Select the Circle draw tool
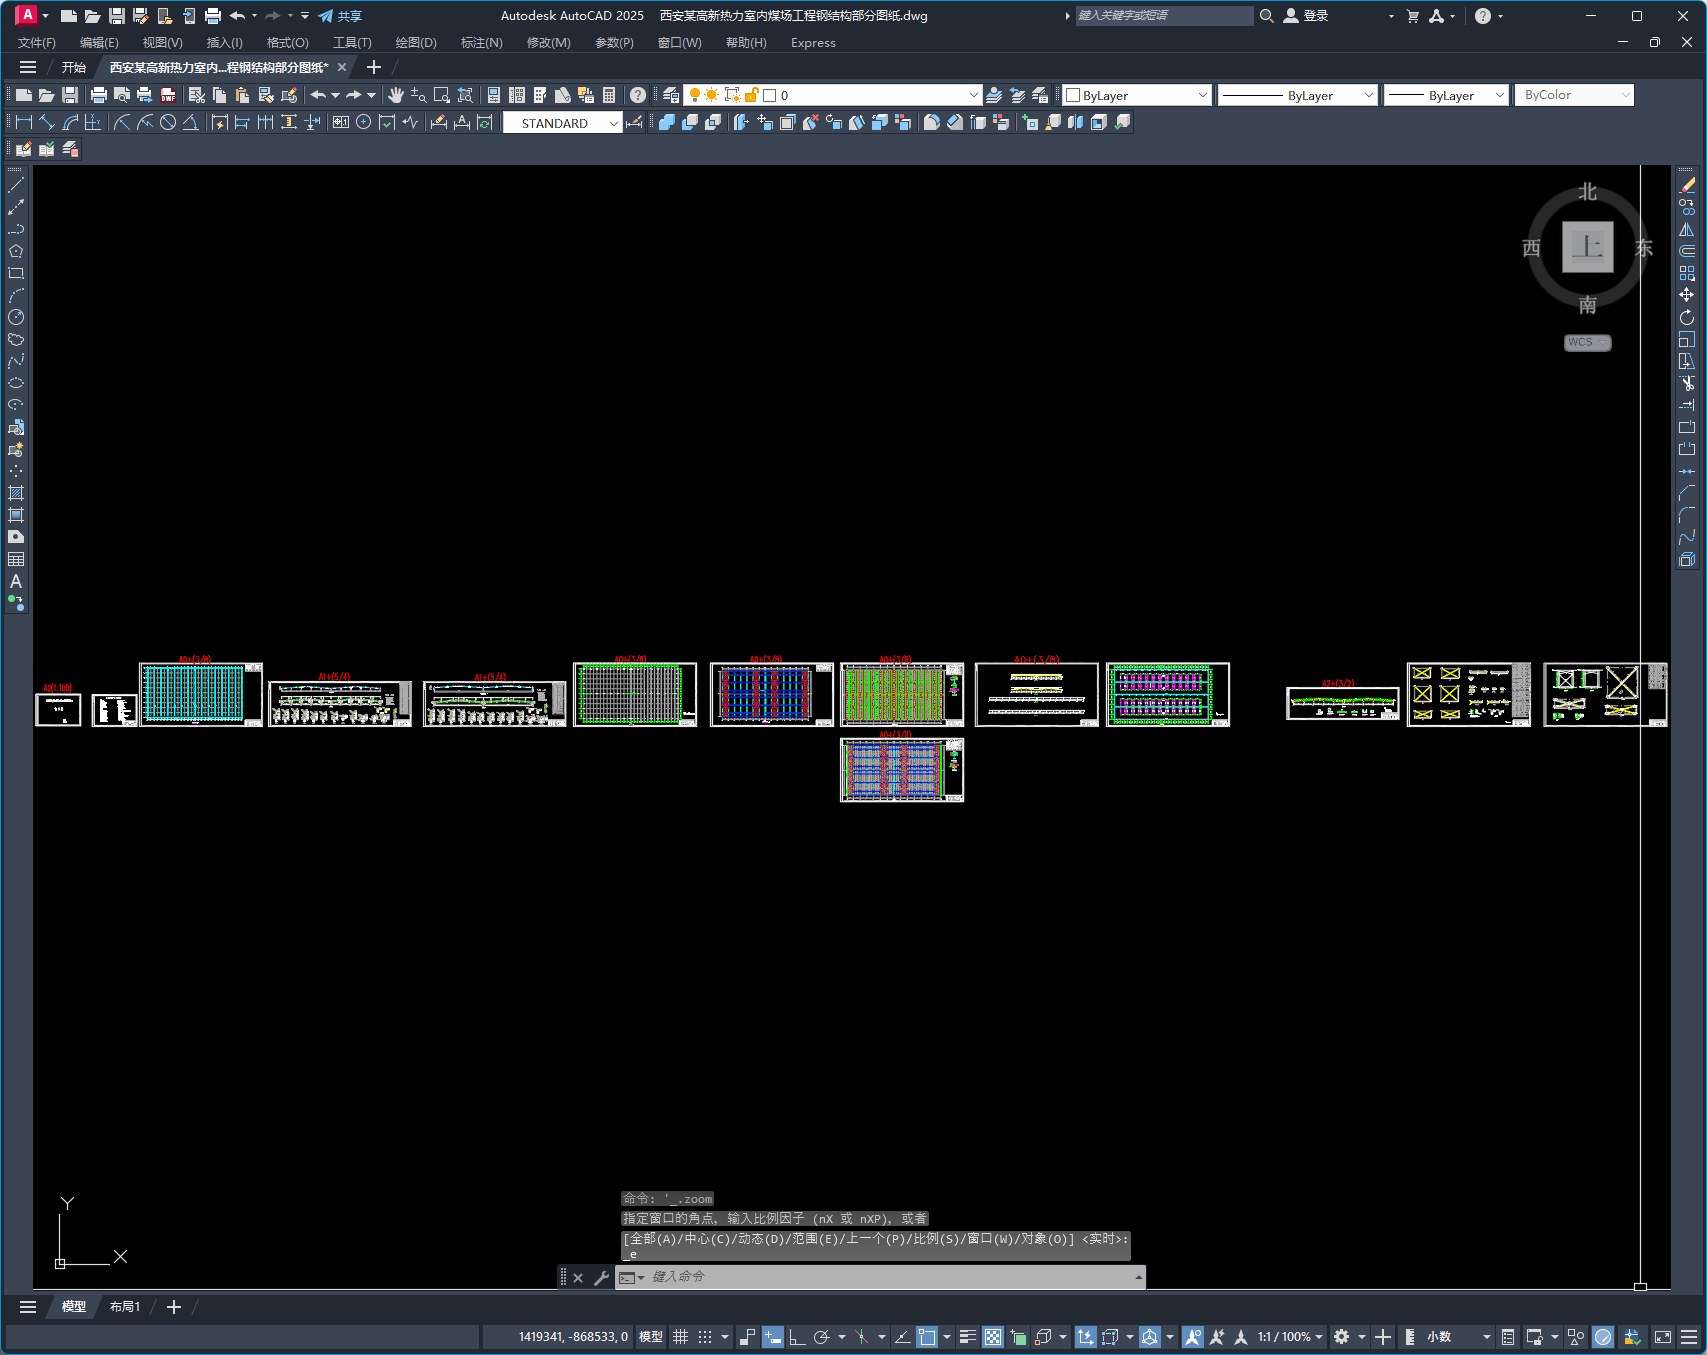The height and width of the screenshot is (1355, 1707). tap(16, 317)
